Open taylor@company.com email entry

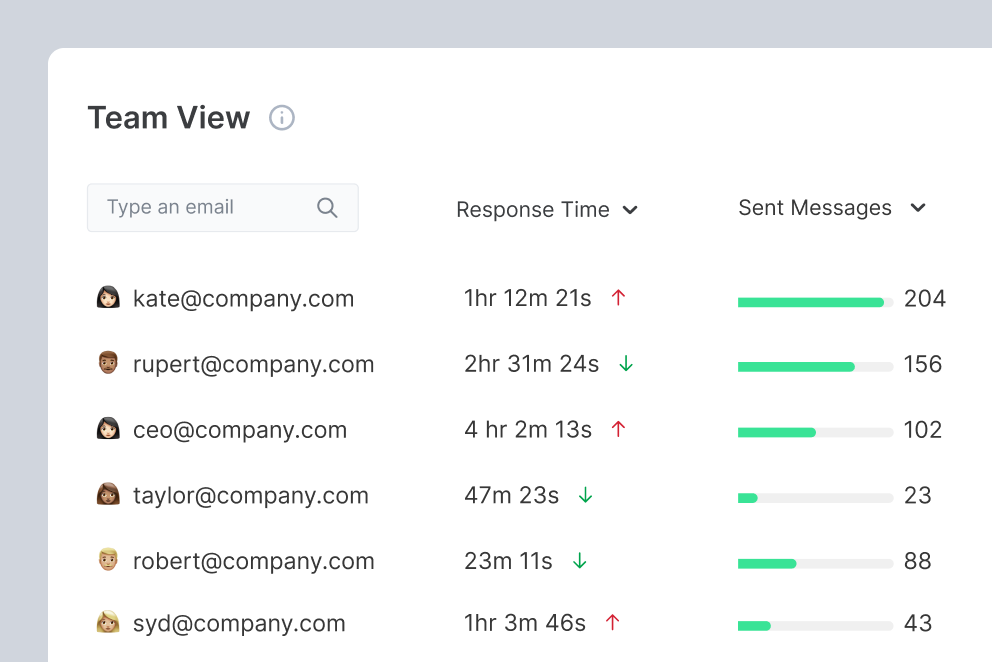250,496
